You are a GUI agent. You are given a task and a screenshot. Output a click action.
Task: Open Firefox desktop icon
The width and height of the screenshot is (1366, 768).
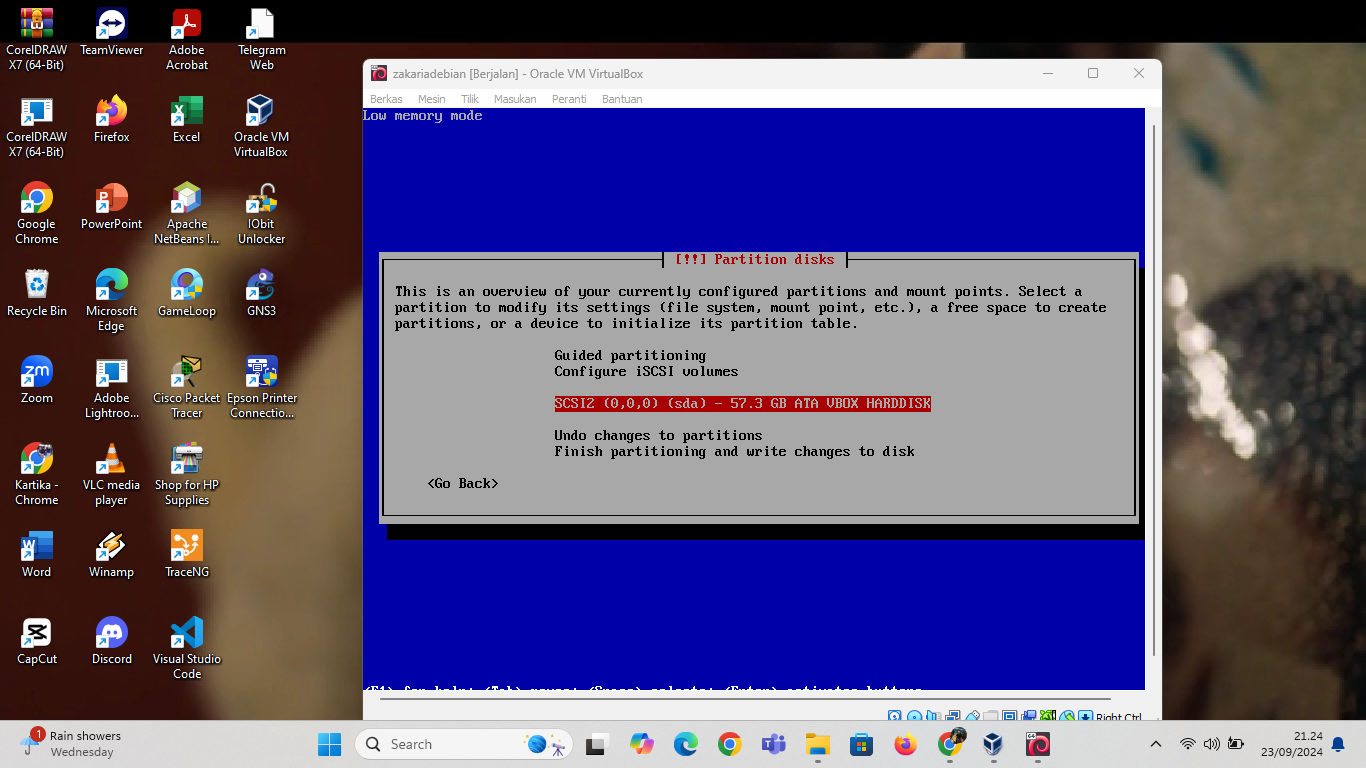(x=111, y=120)
